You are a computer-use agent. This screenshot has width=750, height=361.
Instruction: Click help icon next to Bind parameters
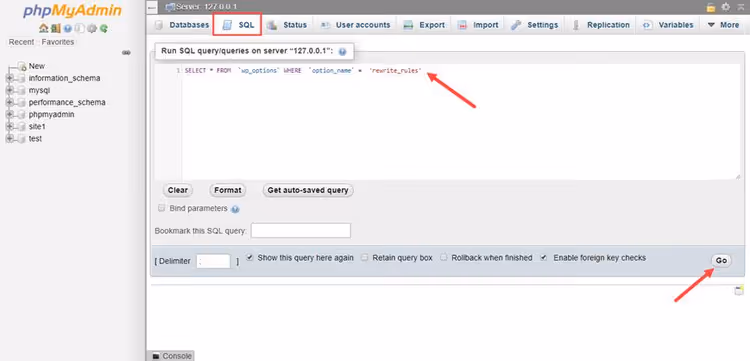pos(235,209)
